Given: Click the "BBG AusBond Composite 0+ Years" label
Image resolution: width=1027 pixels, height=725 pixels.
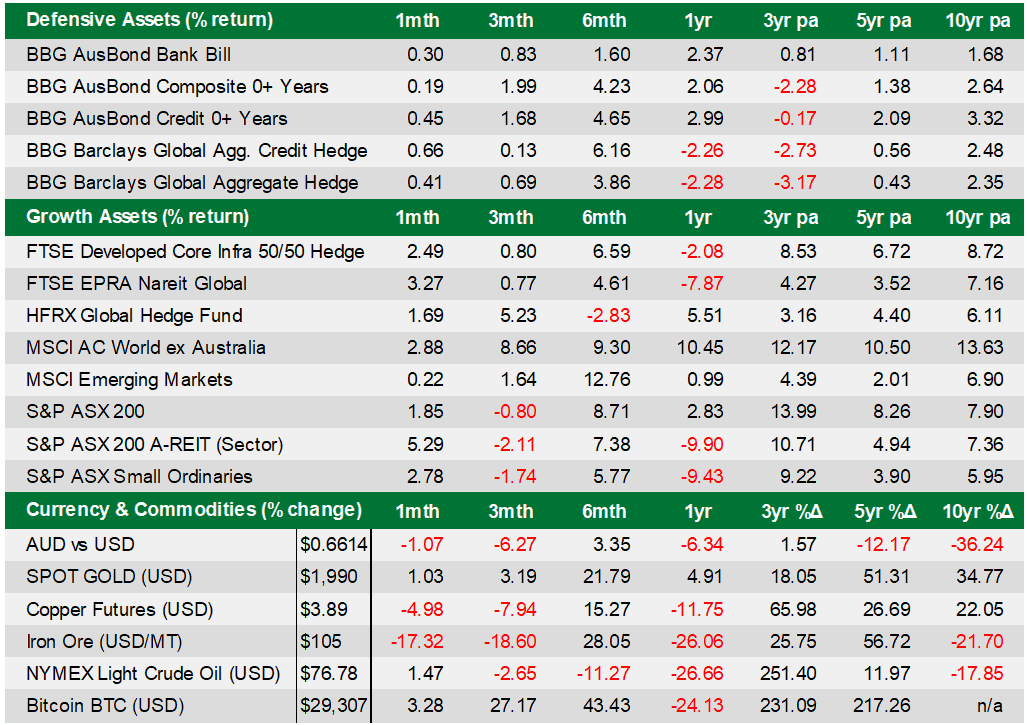Looking at the screenshot, I should 177,86.
